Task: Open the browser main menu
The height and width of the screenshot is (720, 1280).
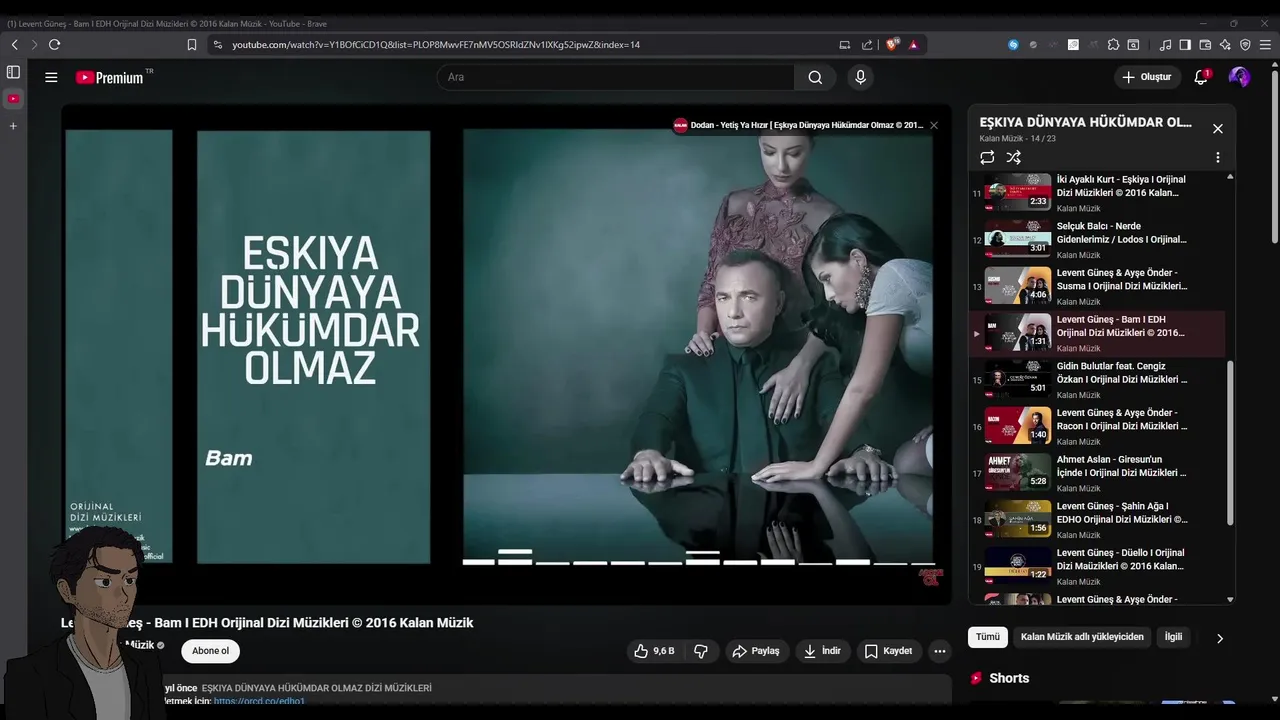Action: [1266, 44]
